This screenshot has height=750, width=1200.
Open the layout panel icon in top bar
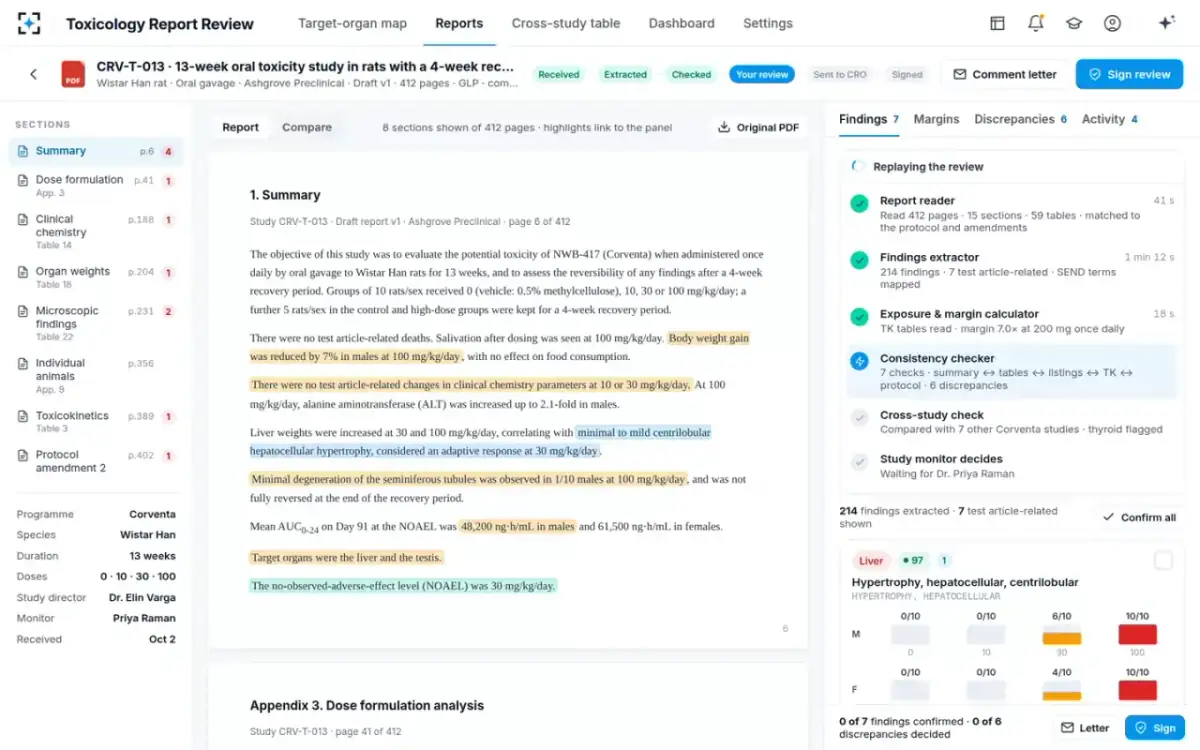[997, 23]
